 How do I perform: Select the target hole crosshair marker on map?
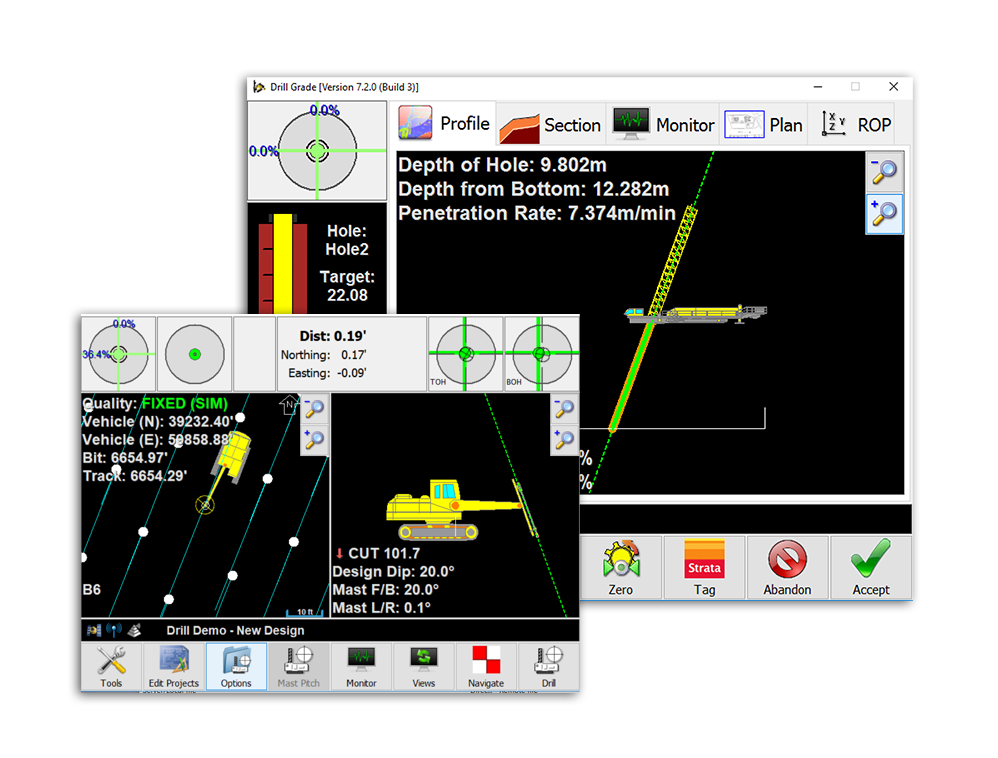coord(205,505)
